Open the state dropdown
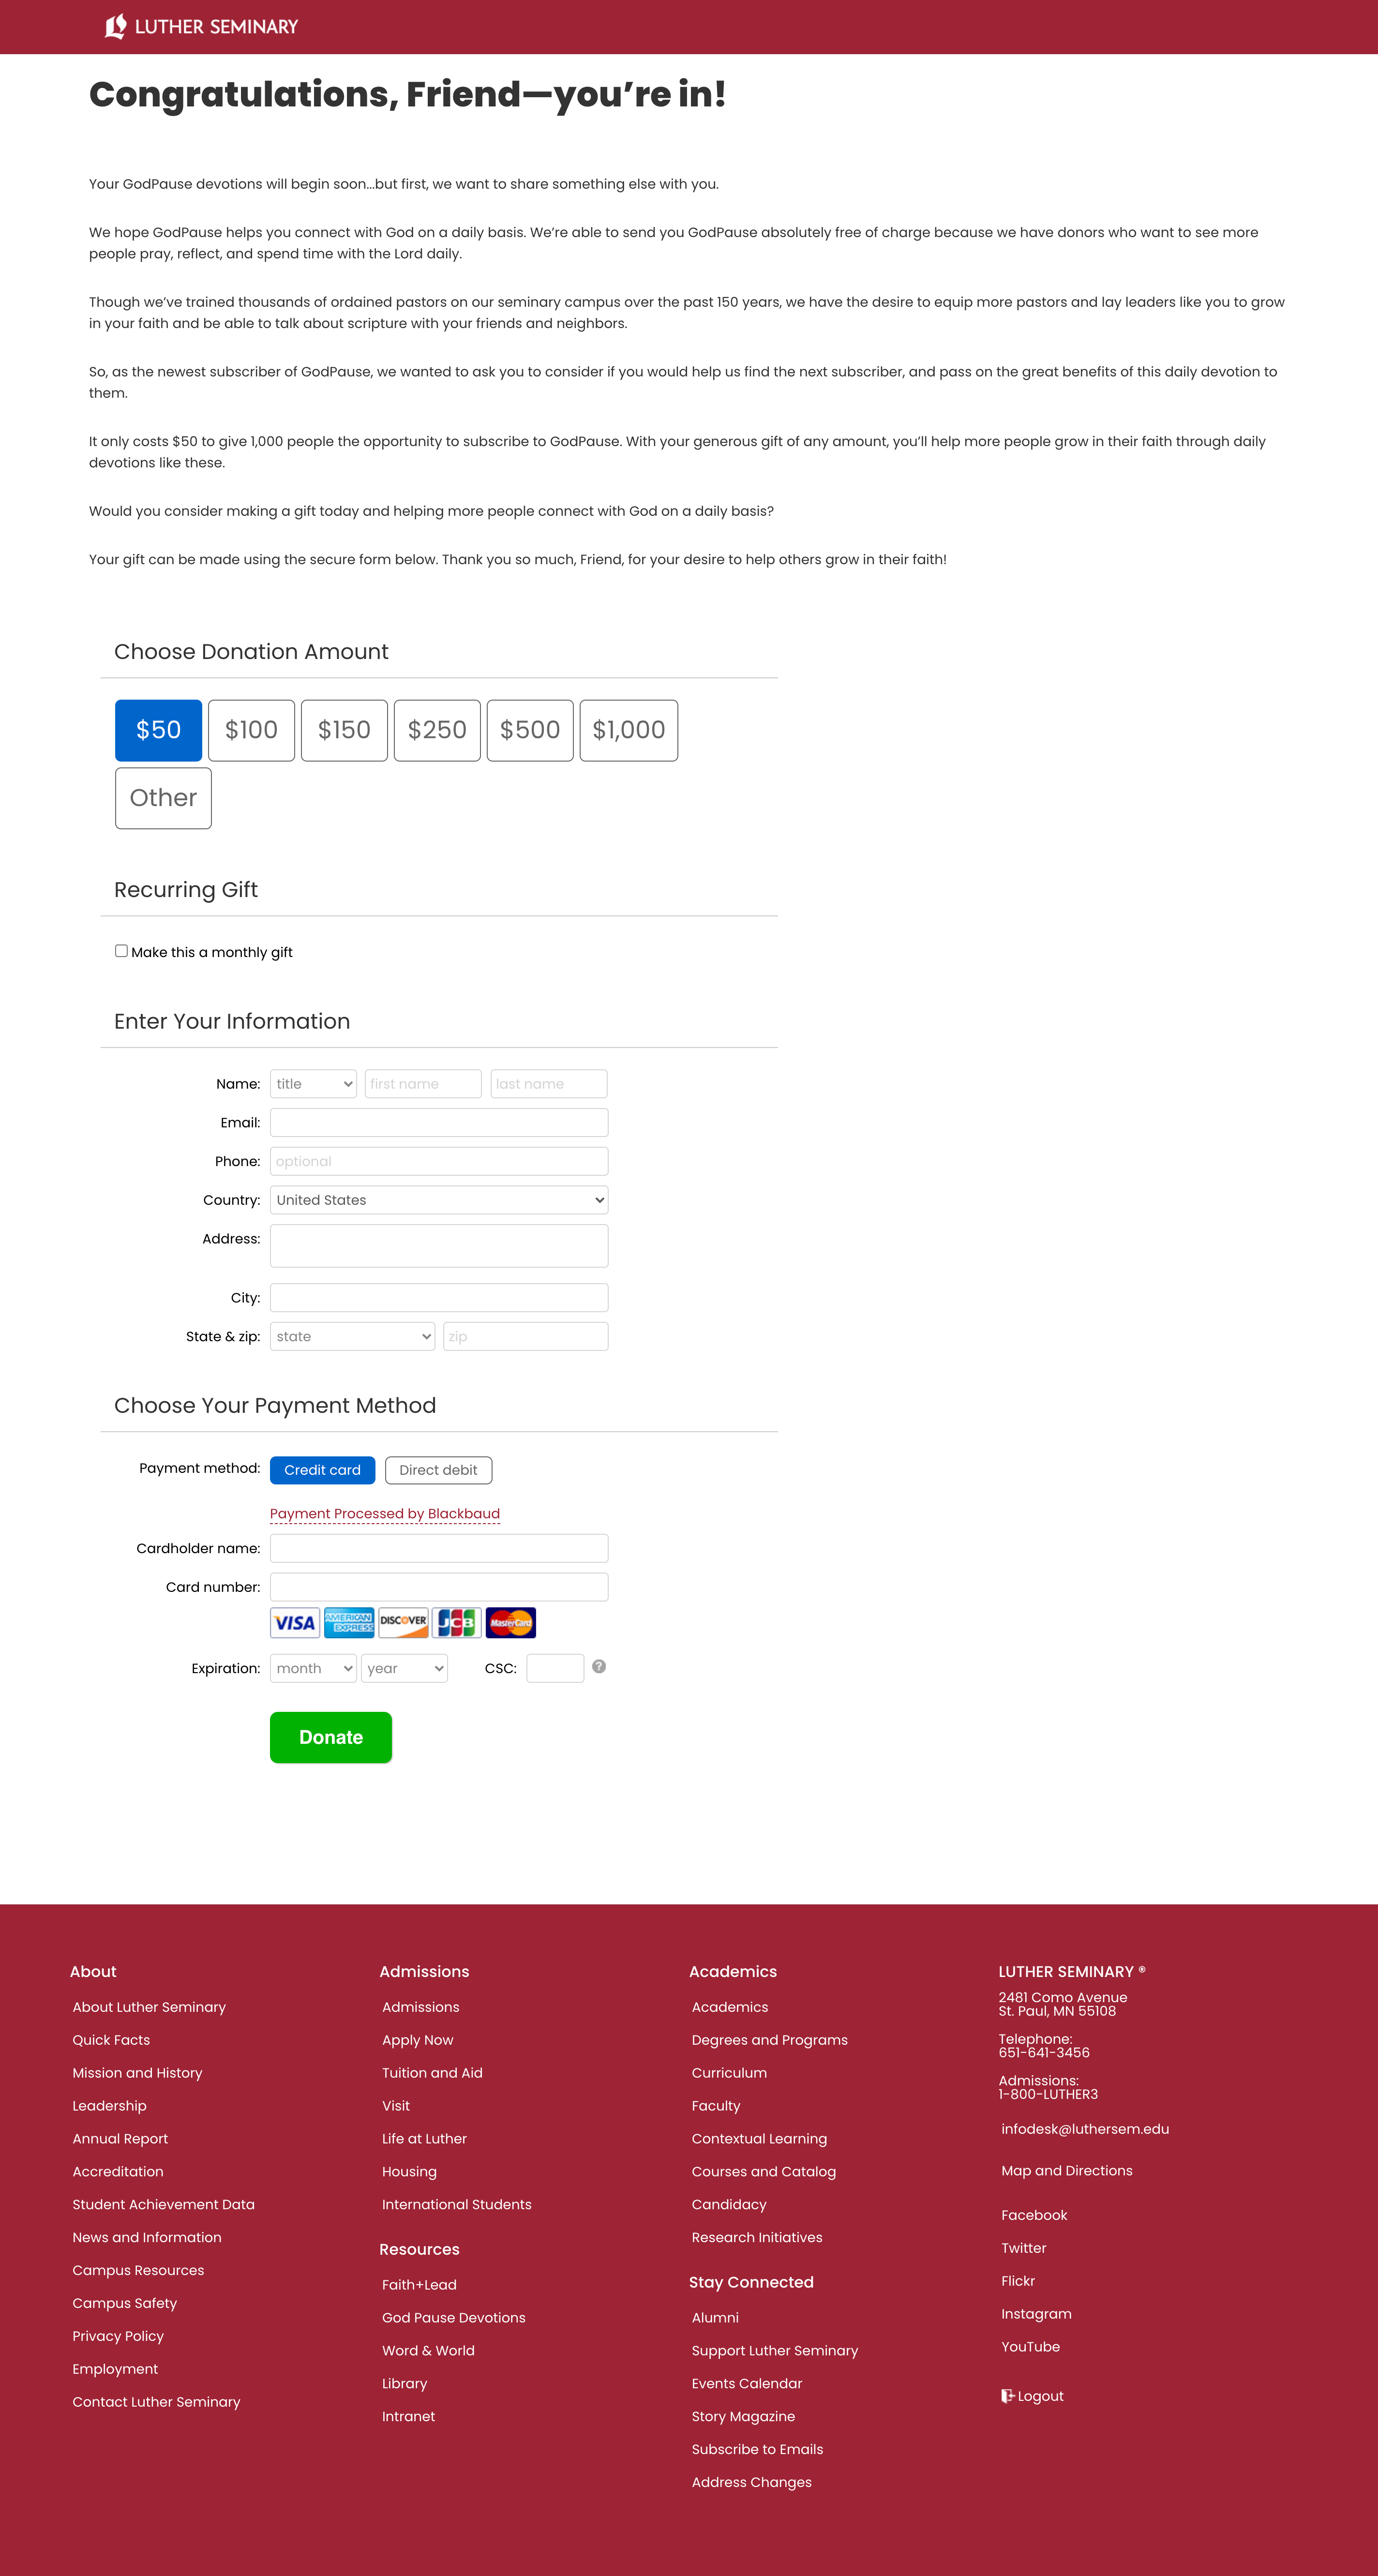 coord(352,1336)
